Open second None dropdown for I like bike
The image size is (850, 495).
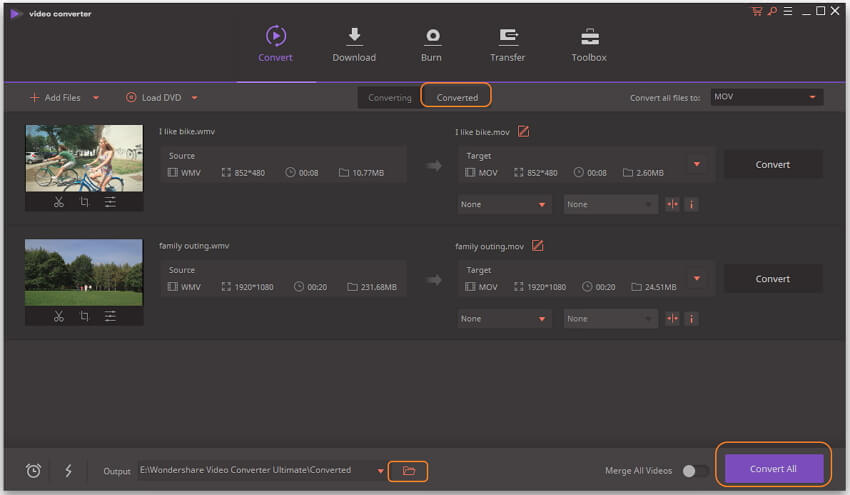tap(610, 204)
